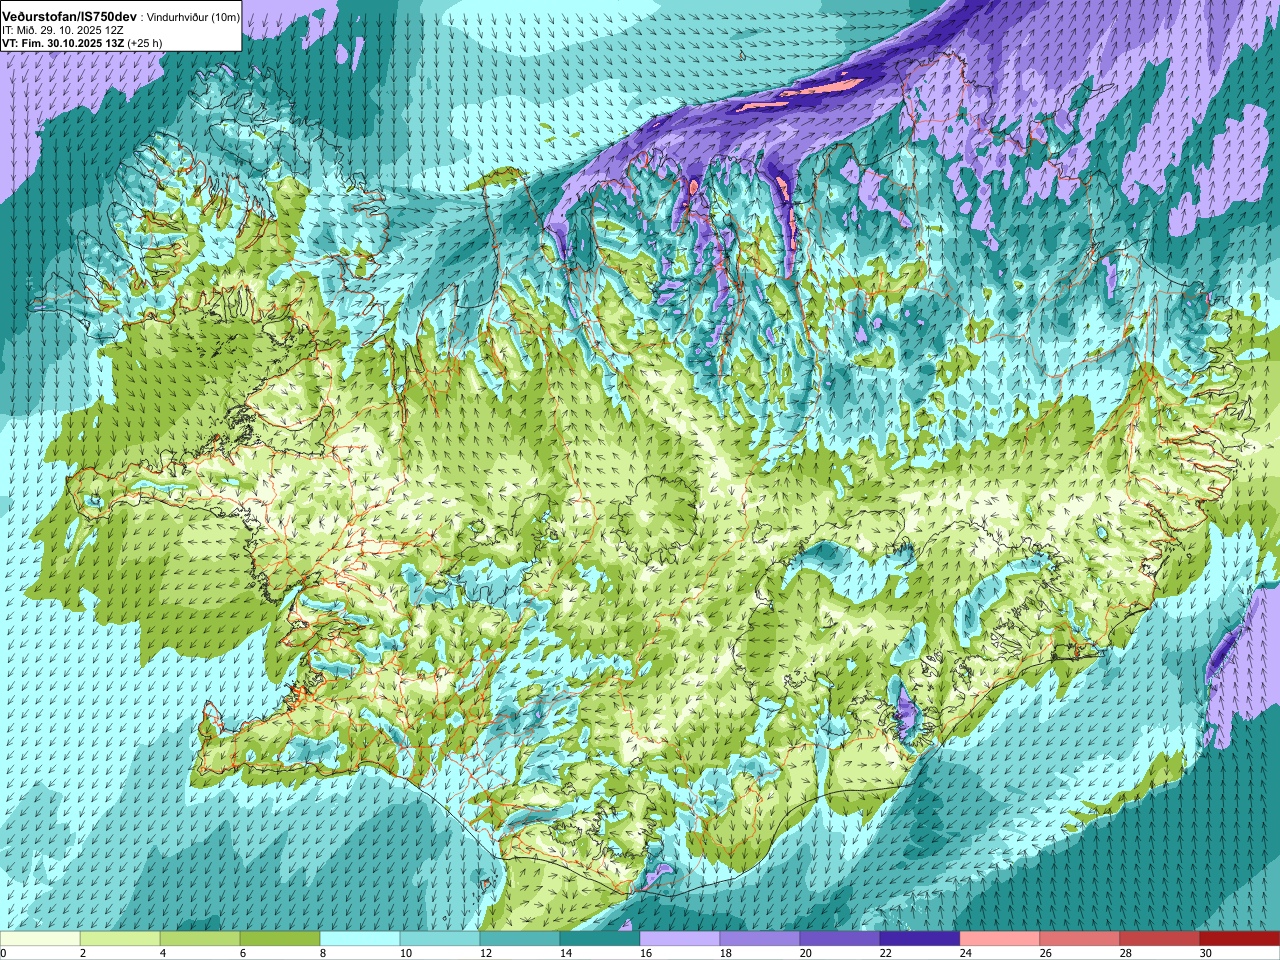Choose the dark red legend swatch above 30
Screen dimensions: 1280x960
tap(1240, 939)
